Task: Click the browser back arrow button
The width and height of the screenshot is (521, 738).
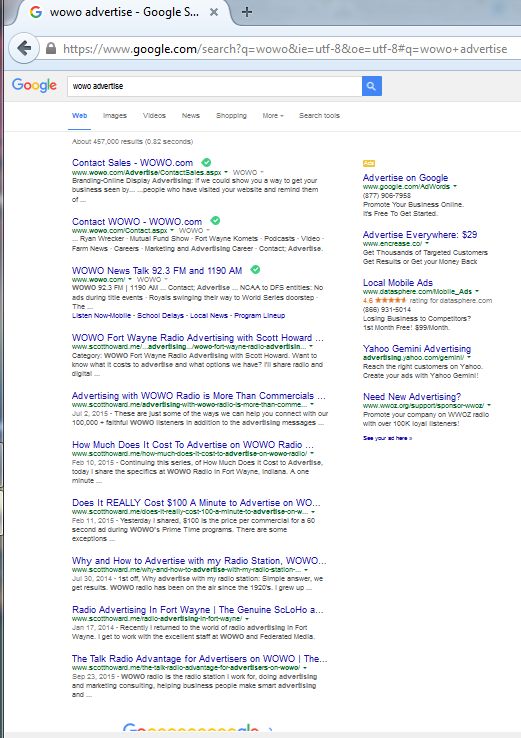Action: coord(24,48)
